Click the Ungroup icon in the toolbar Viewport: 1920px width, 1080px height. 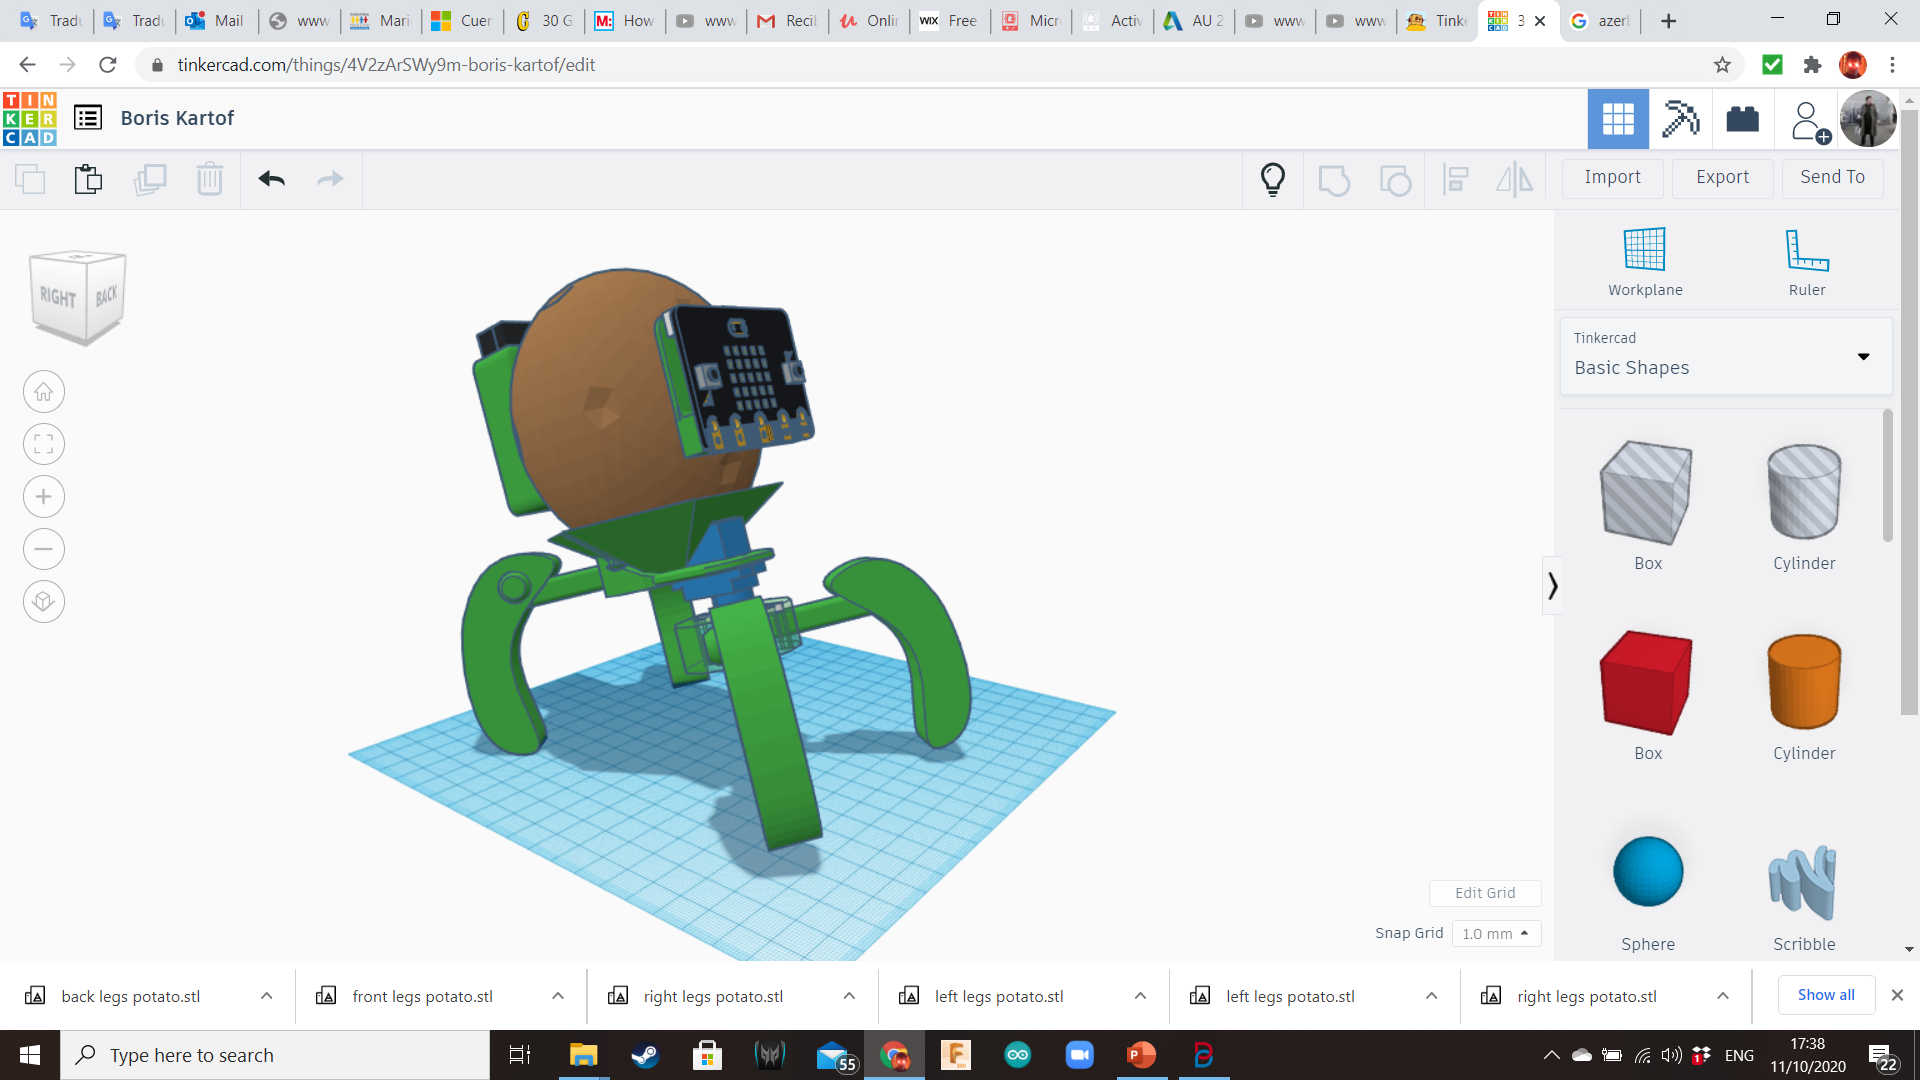tap(1396, 180)
